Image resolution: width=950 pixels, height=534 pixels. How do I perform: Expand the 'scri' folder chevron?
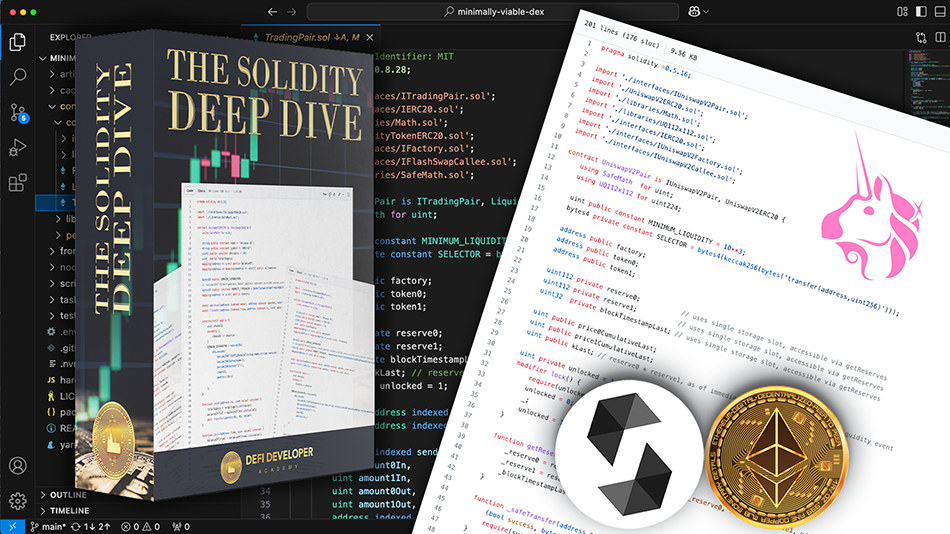(x=52, y=283)
